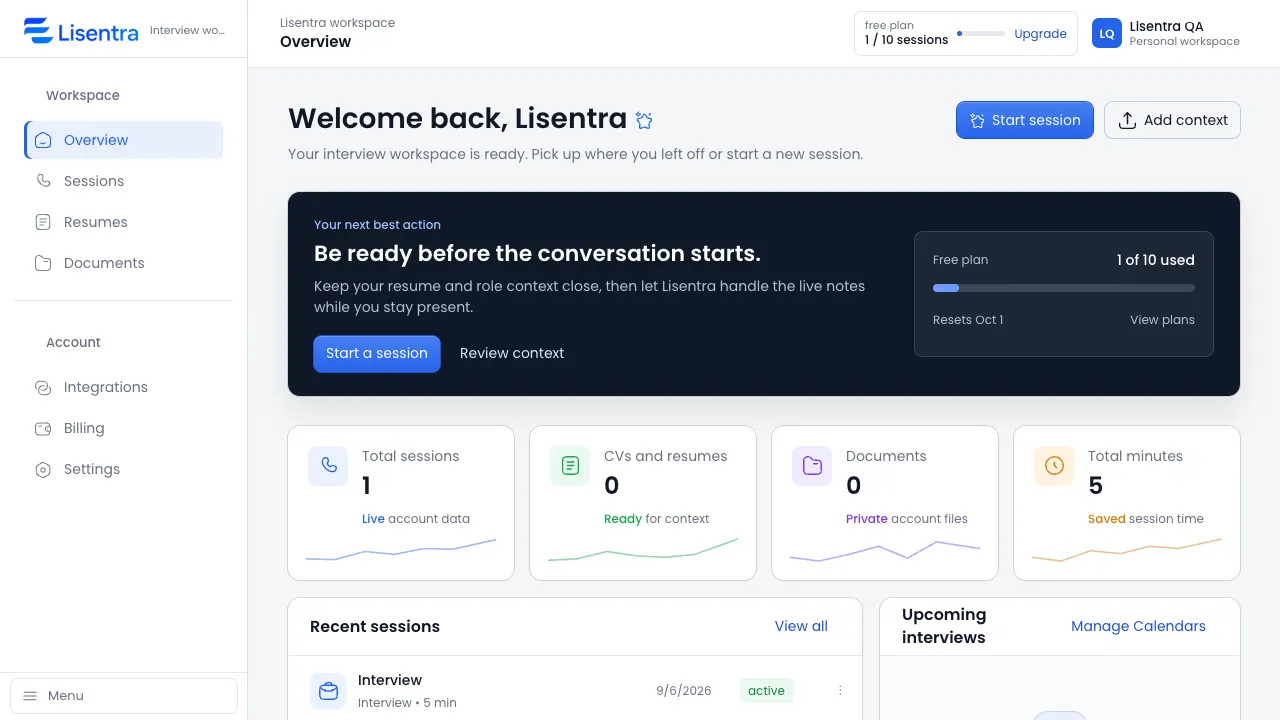1280x720 pixels.
Task: Open Sessions from the sidebar
Action: [x=124, y=181]
